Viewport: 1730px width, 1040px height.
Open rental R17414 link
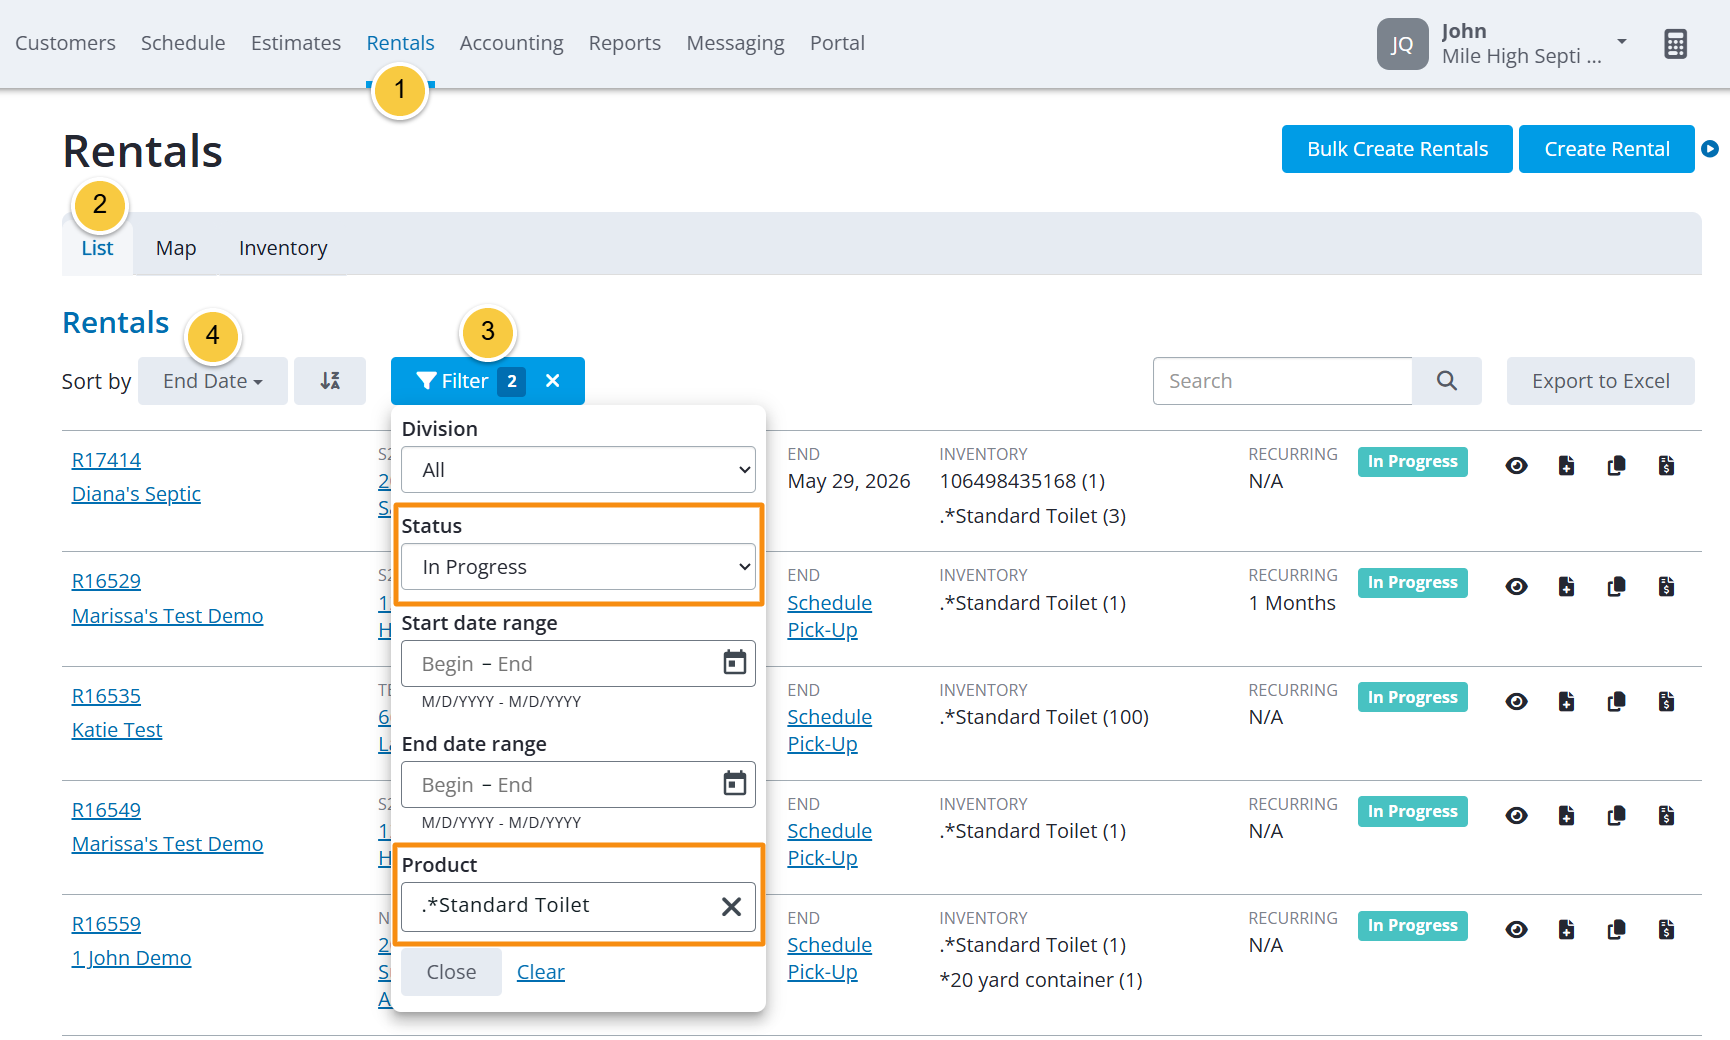106,460
